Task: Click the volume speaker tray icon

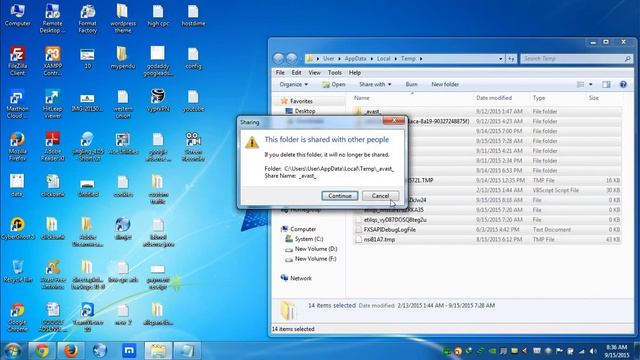Action: click(x=593, y=351)
